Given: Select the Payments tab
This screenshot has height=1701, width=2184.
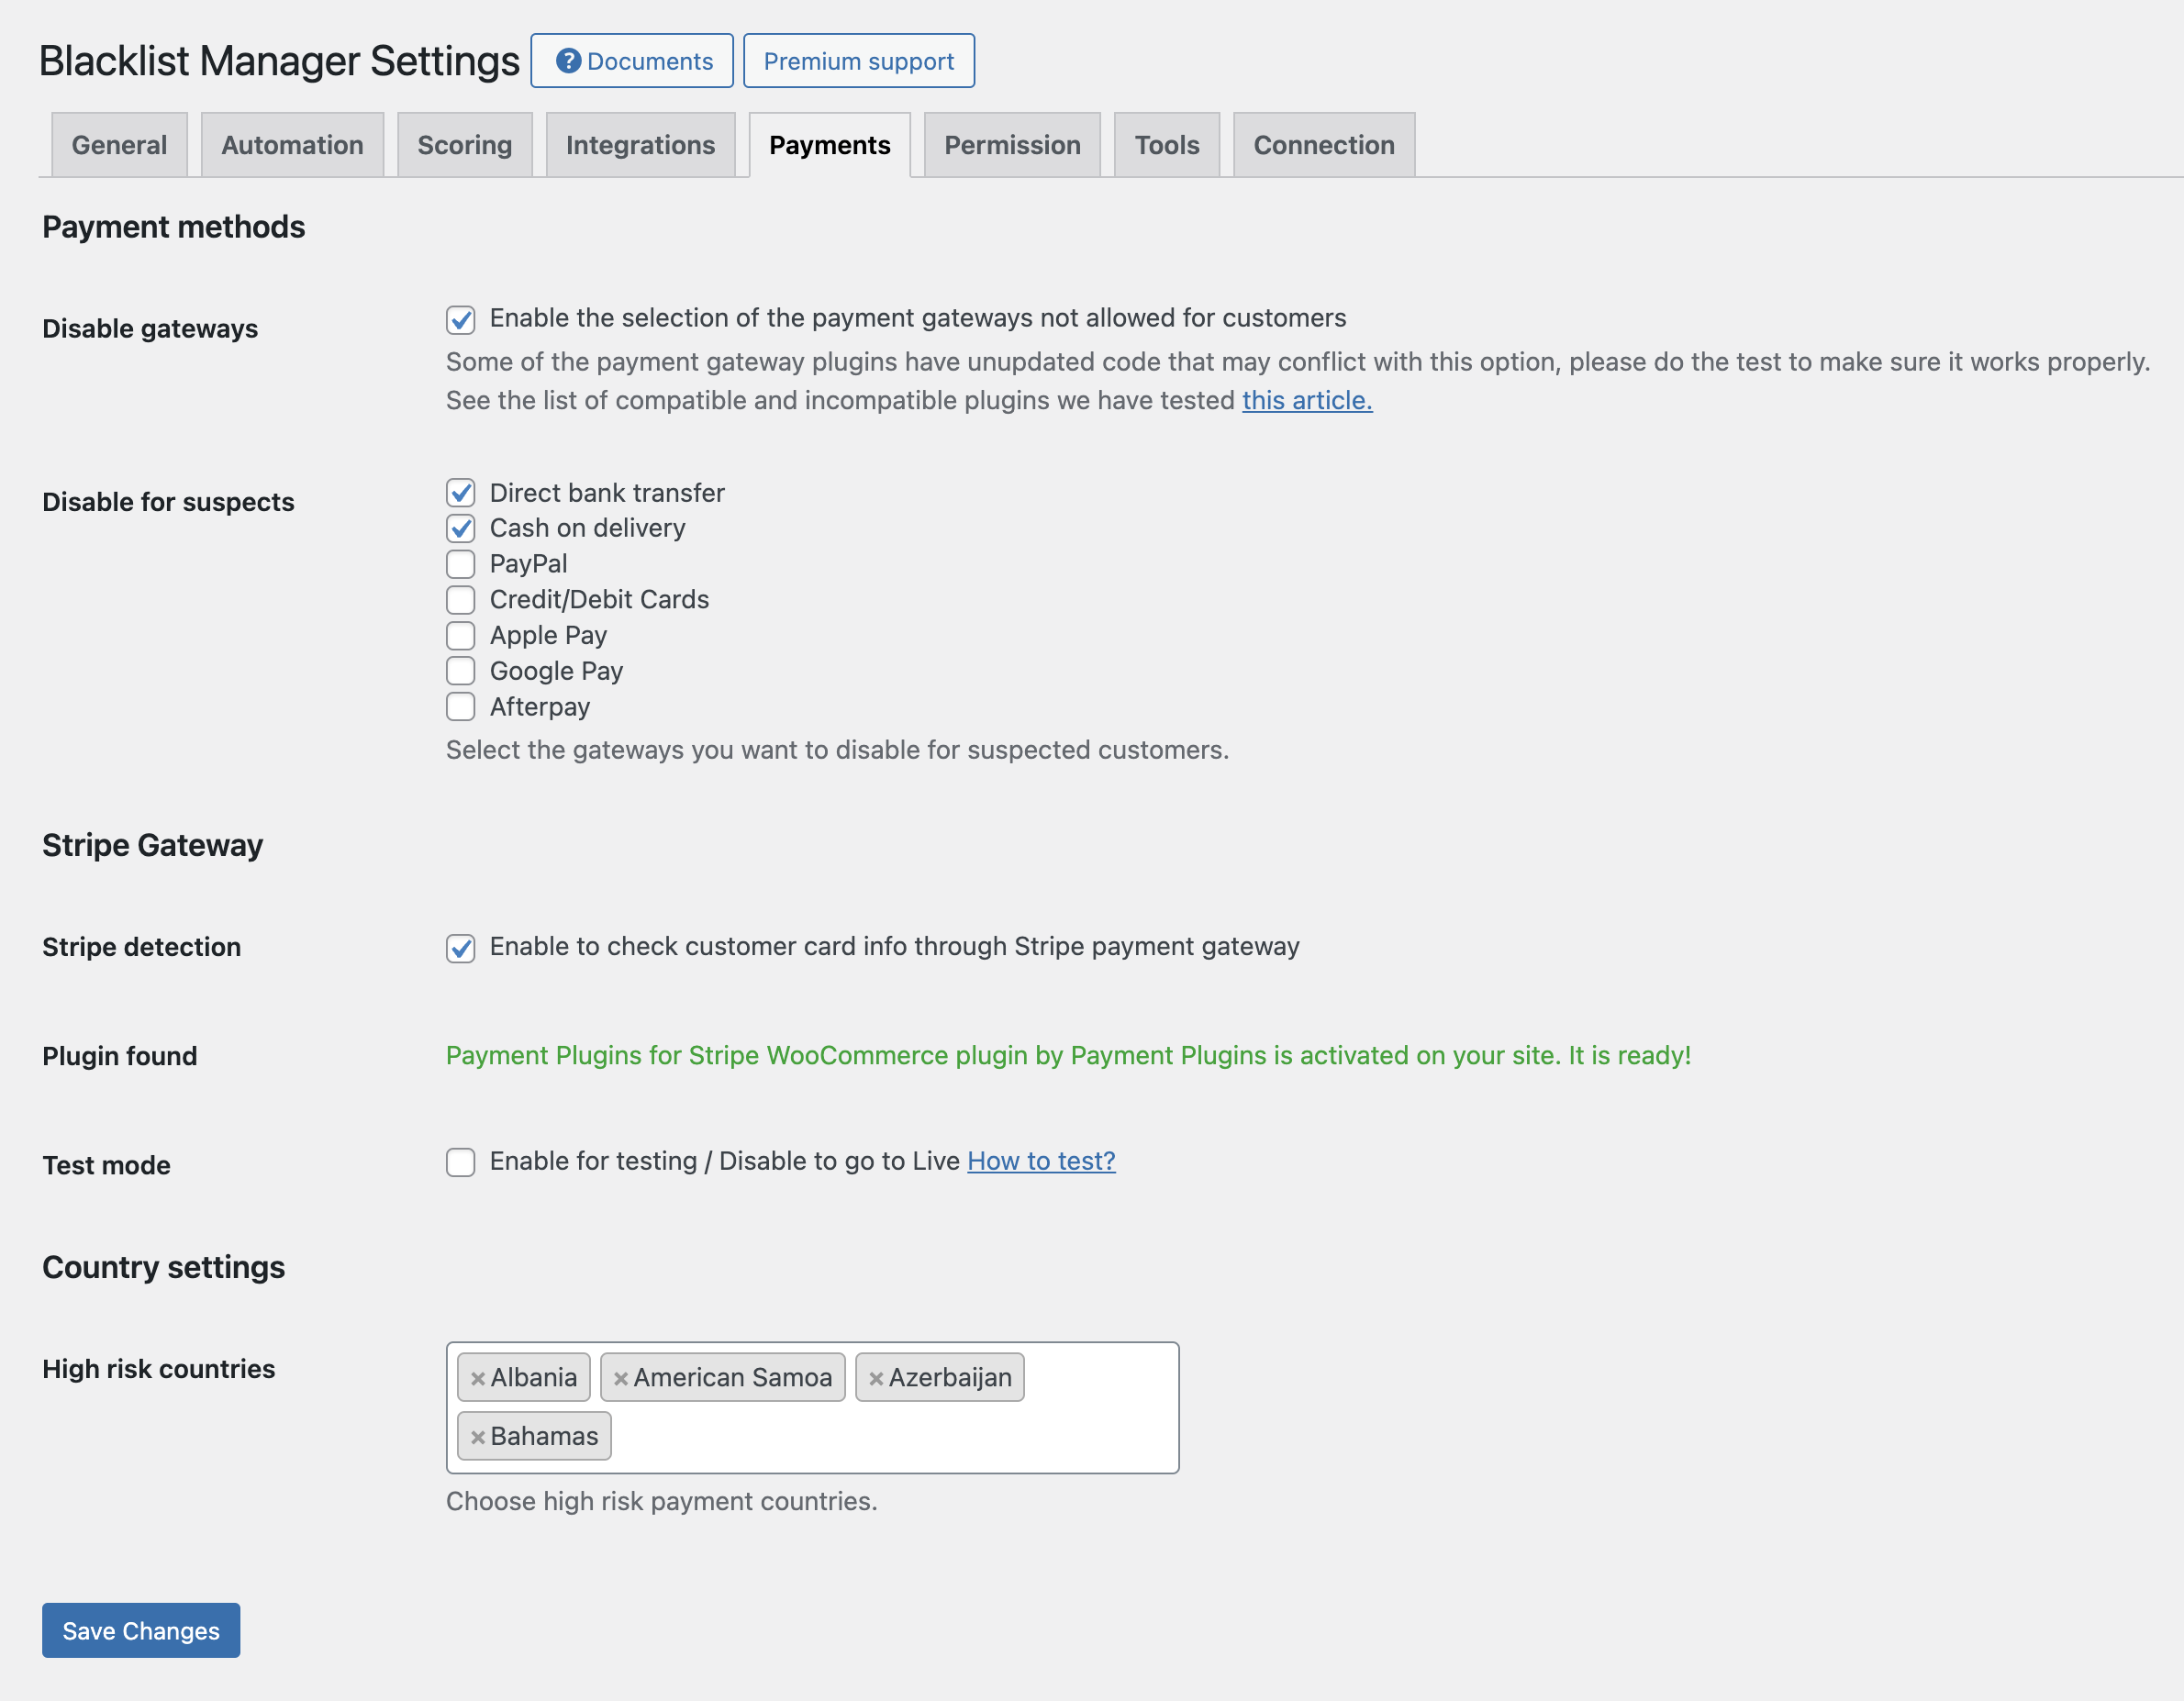Looking at the screenshot, I should pos(829,145).
